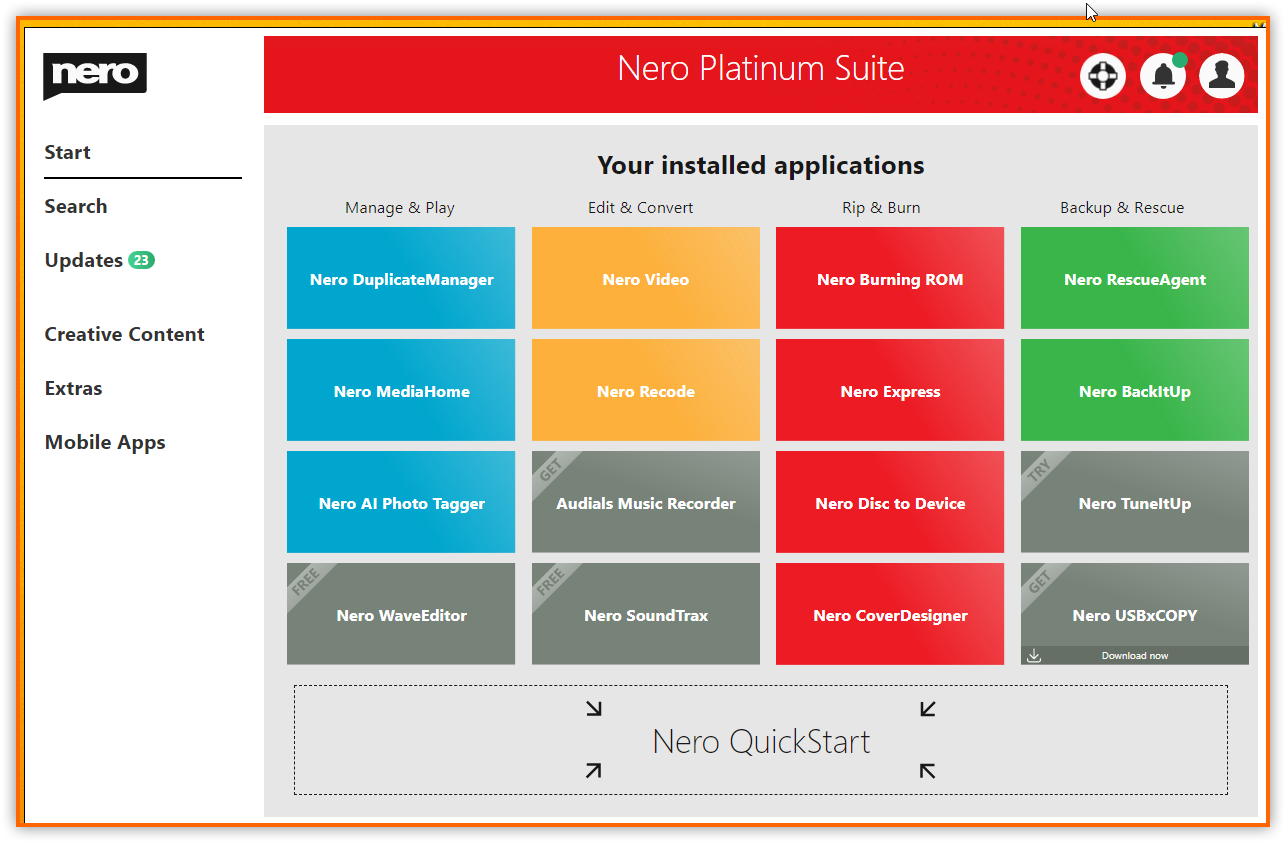Open Nero TuneItUp trial tile
This screenshot has height=843, width=1286.
(x=1135, y=502)
